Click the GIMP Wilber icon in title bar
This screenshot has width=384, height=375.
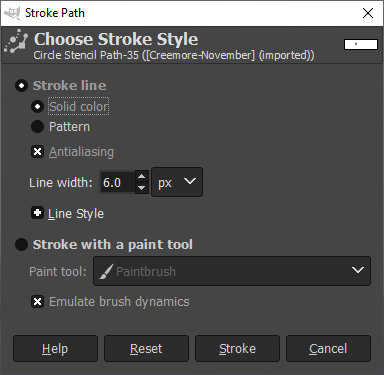coord(12,13)
